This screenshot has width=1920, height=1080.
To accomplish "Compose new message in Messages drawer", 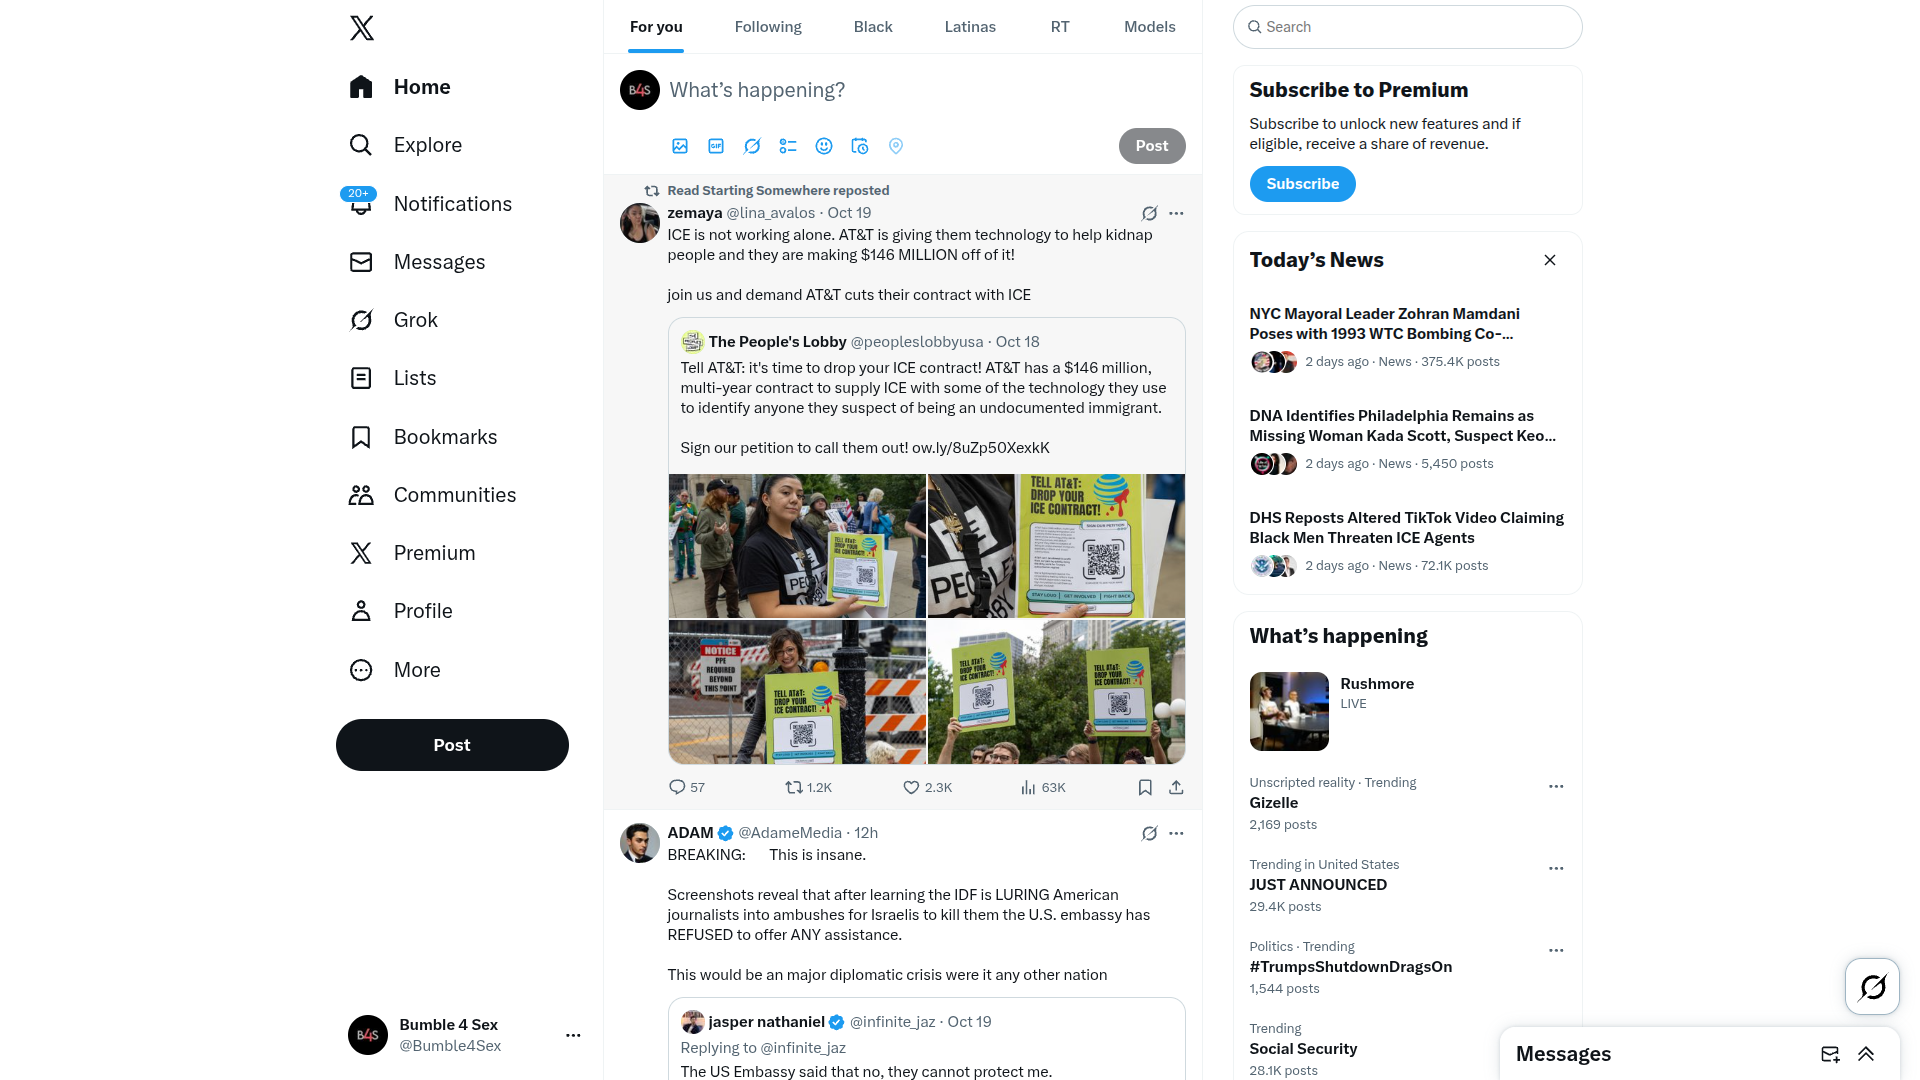I will (x=1830, y=1054).
